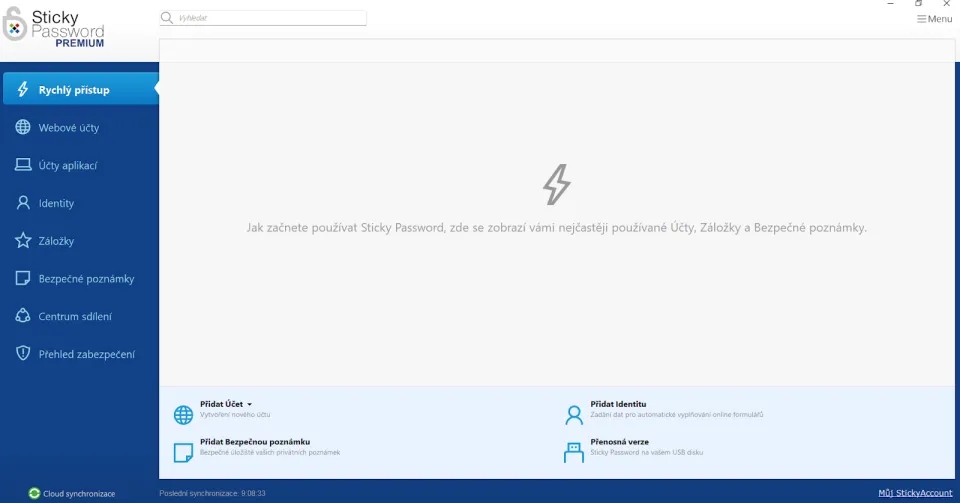960x503 pixels.
Task: Click the hamburger icon next to Menu
Action: click(921, 19)
